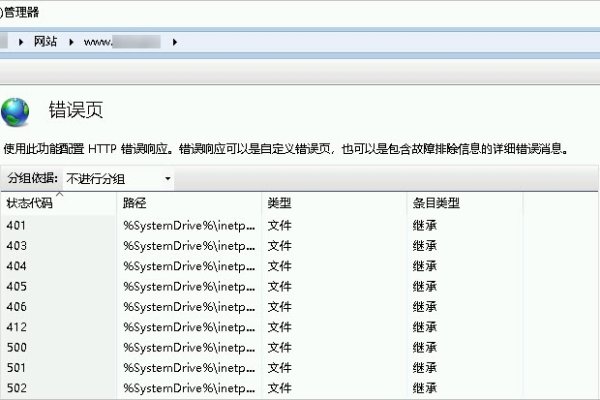
Task: Expand the breadcrumb arrow after the www site name
Action: (x=175, y=42)
